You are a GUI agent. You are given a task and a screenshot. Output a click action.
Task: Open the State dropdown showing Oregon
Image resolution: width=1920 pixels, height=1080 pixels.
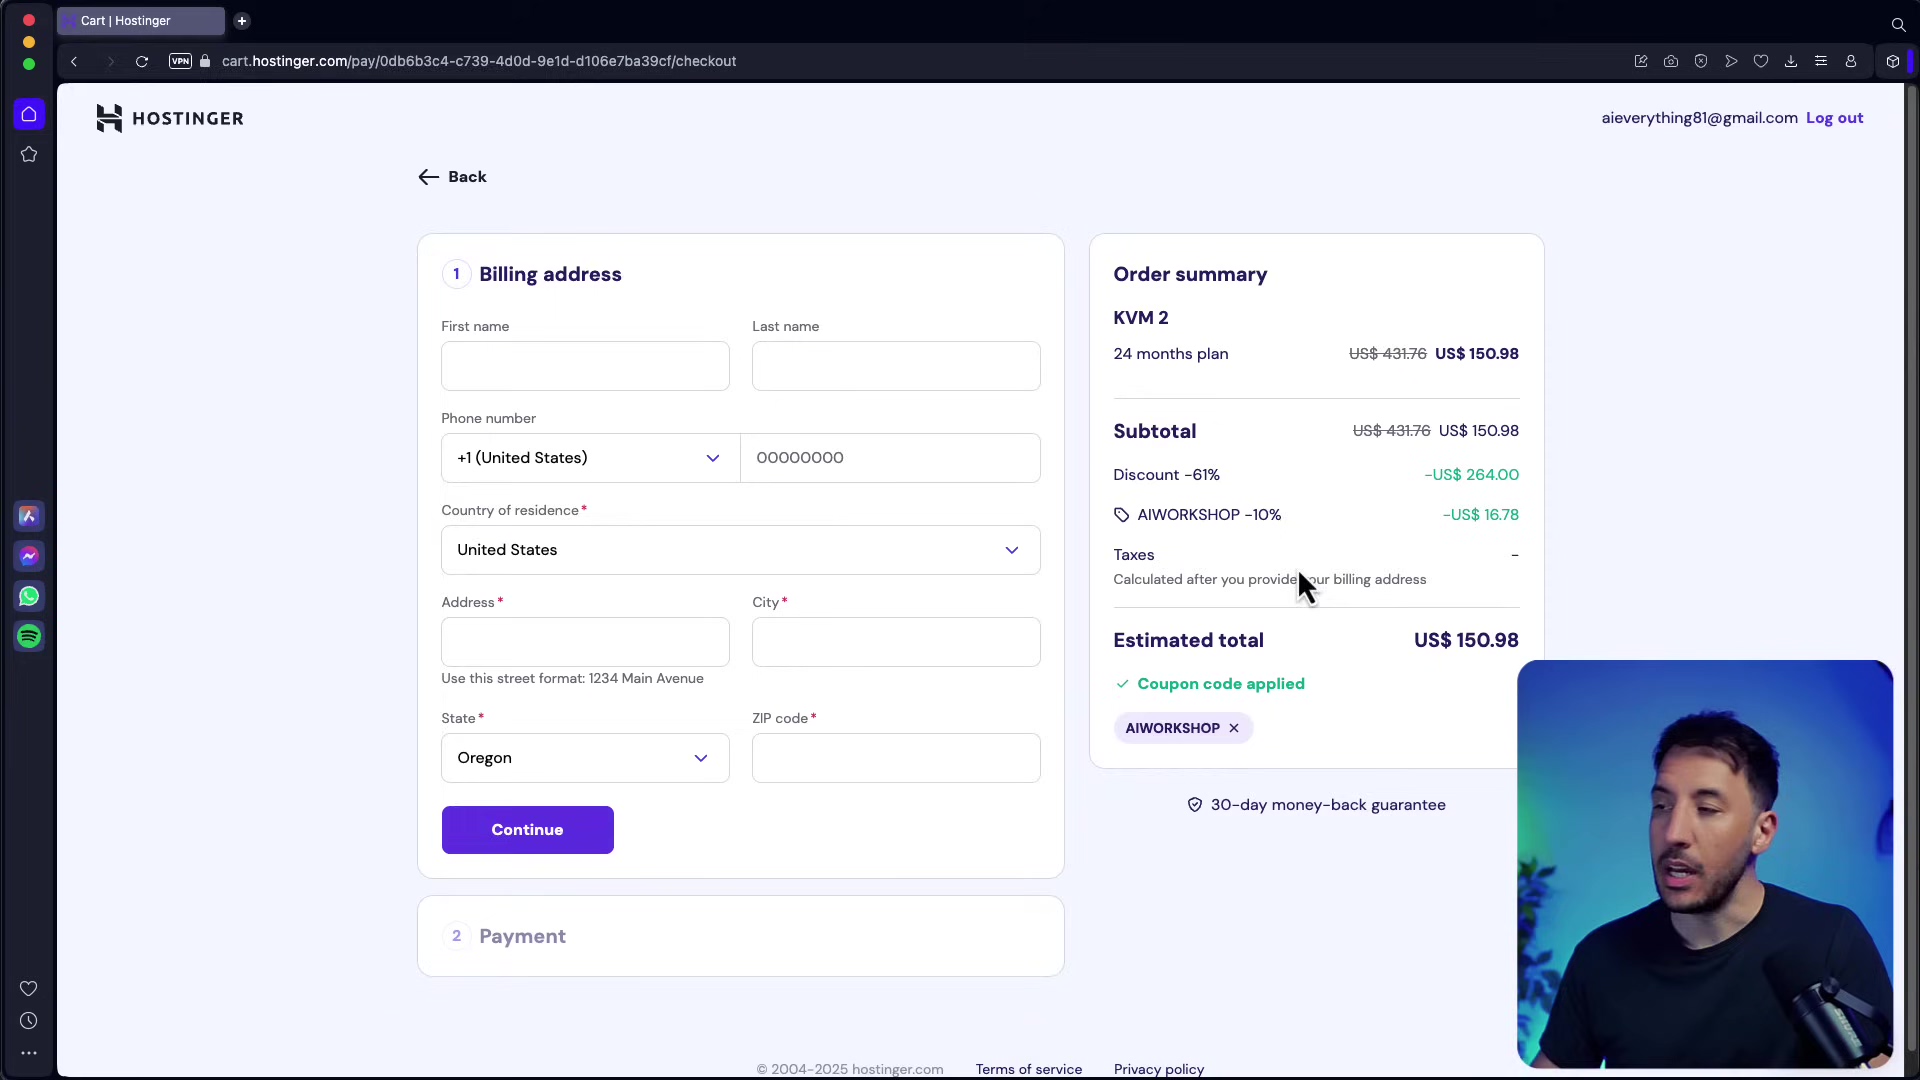[585, 758]
